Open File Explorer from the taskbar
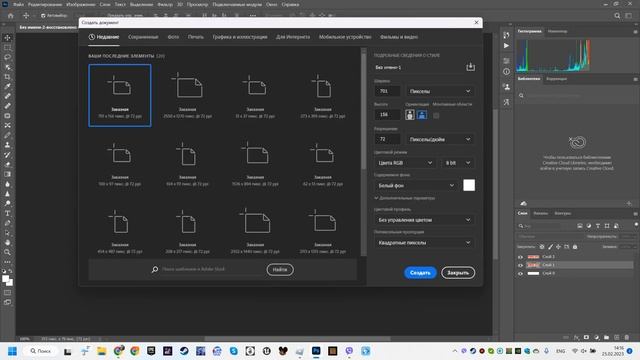Viewport: 640px width, 360px height. click(x=102, y=351)
